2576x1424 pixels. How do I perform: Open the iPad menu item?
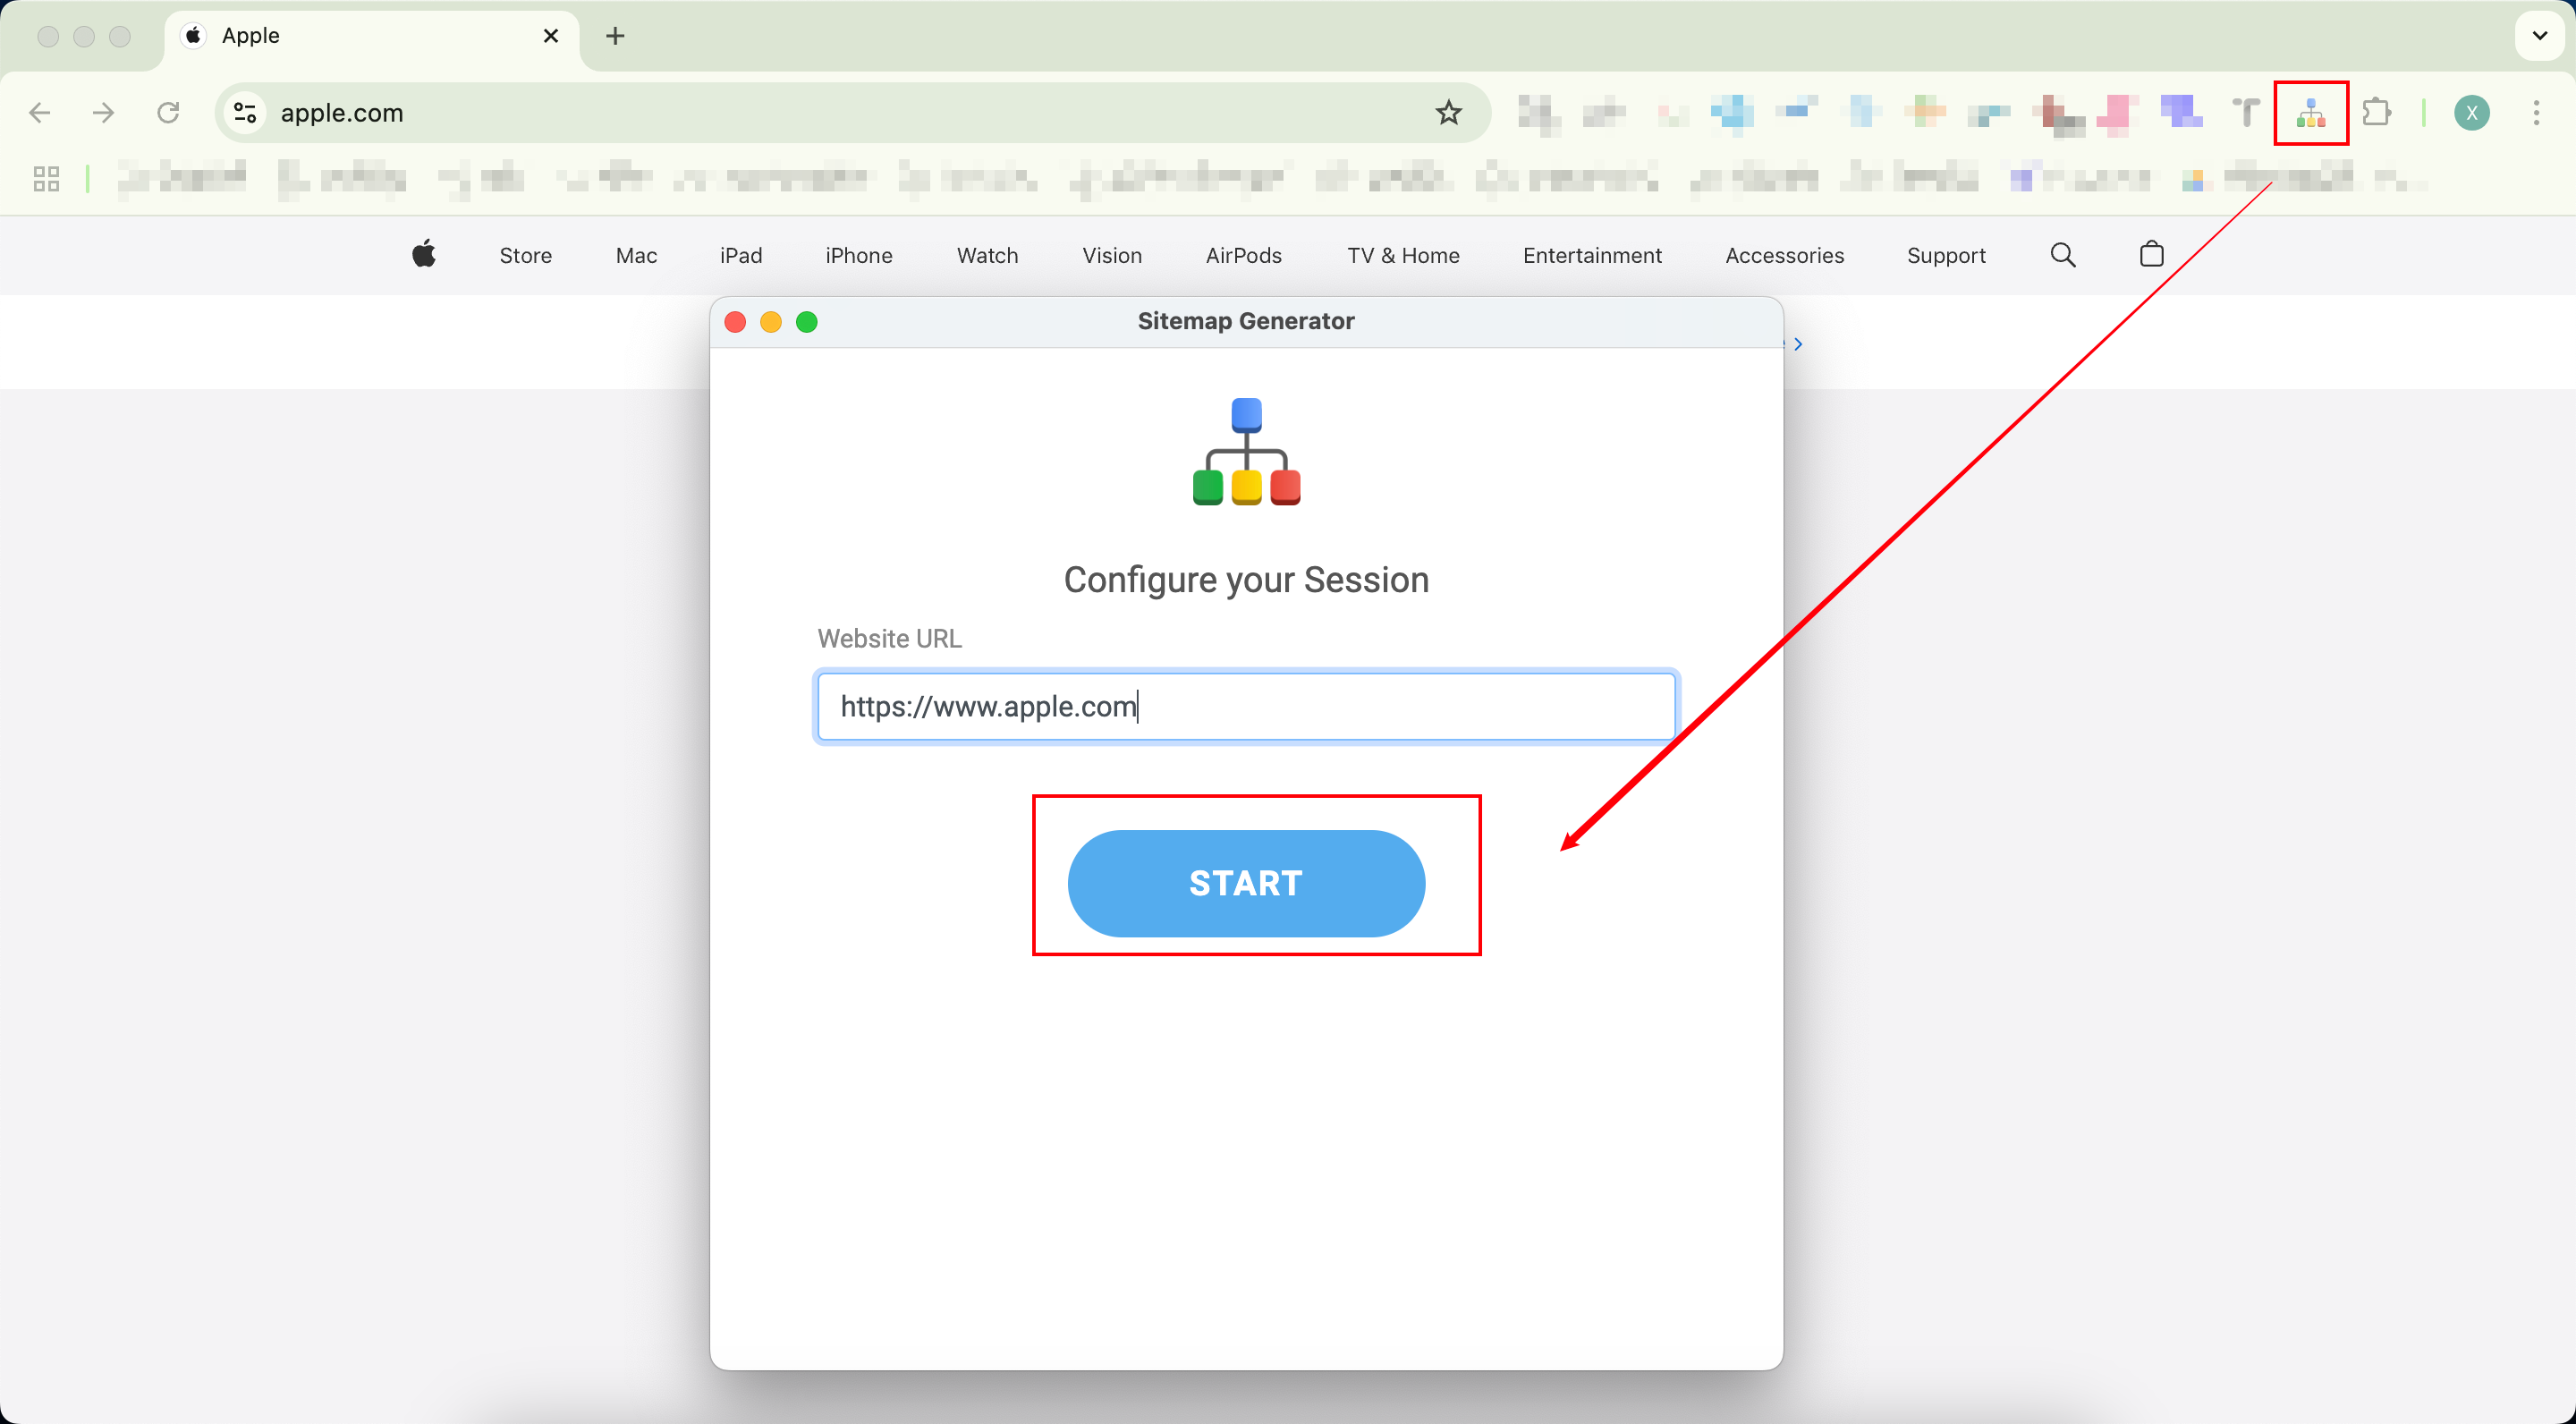[x=741, y=256]
